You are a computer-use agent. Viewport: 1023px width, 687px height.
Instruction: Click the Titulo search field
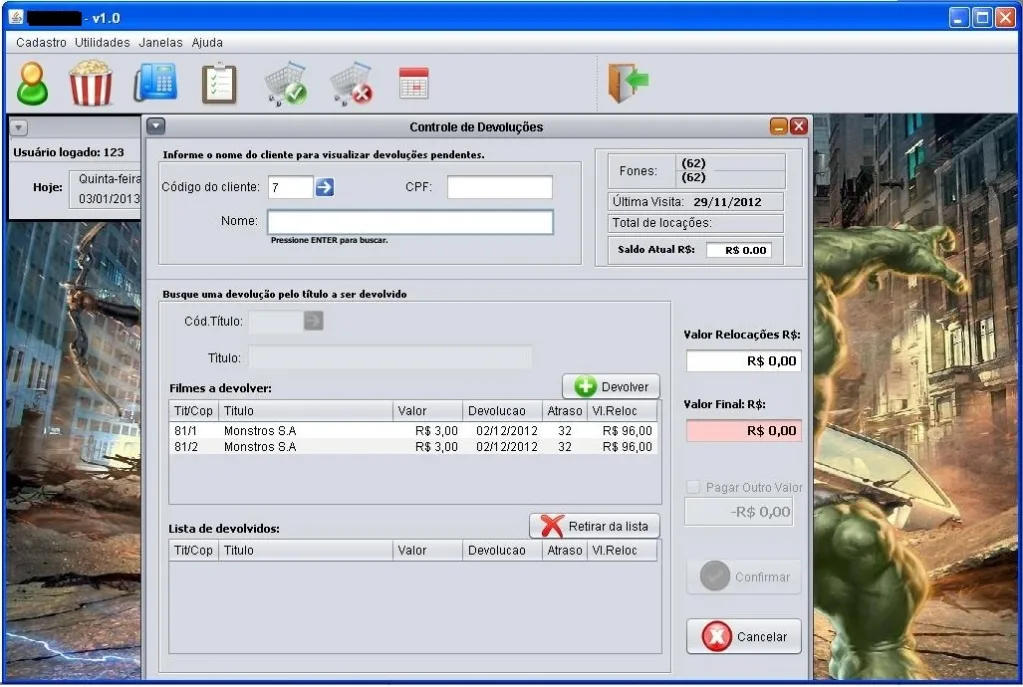tap(389, 358)
